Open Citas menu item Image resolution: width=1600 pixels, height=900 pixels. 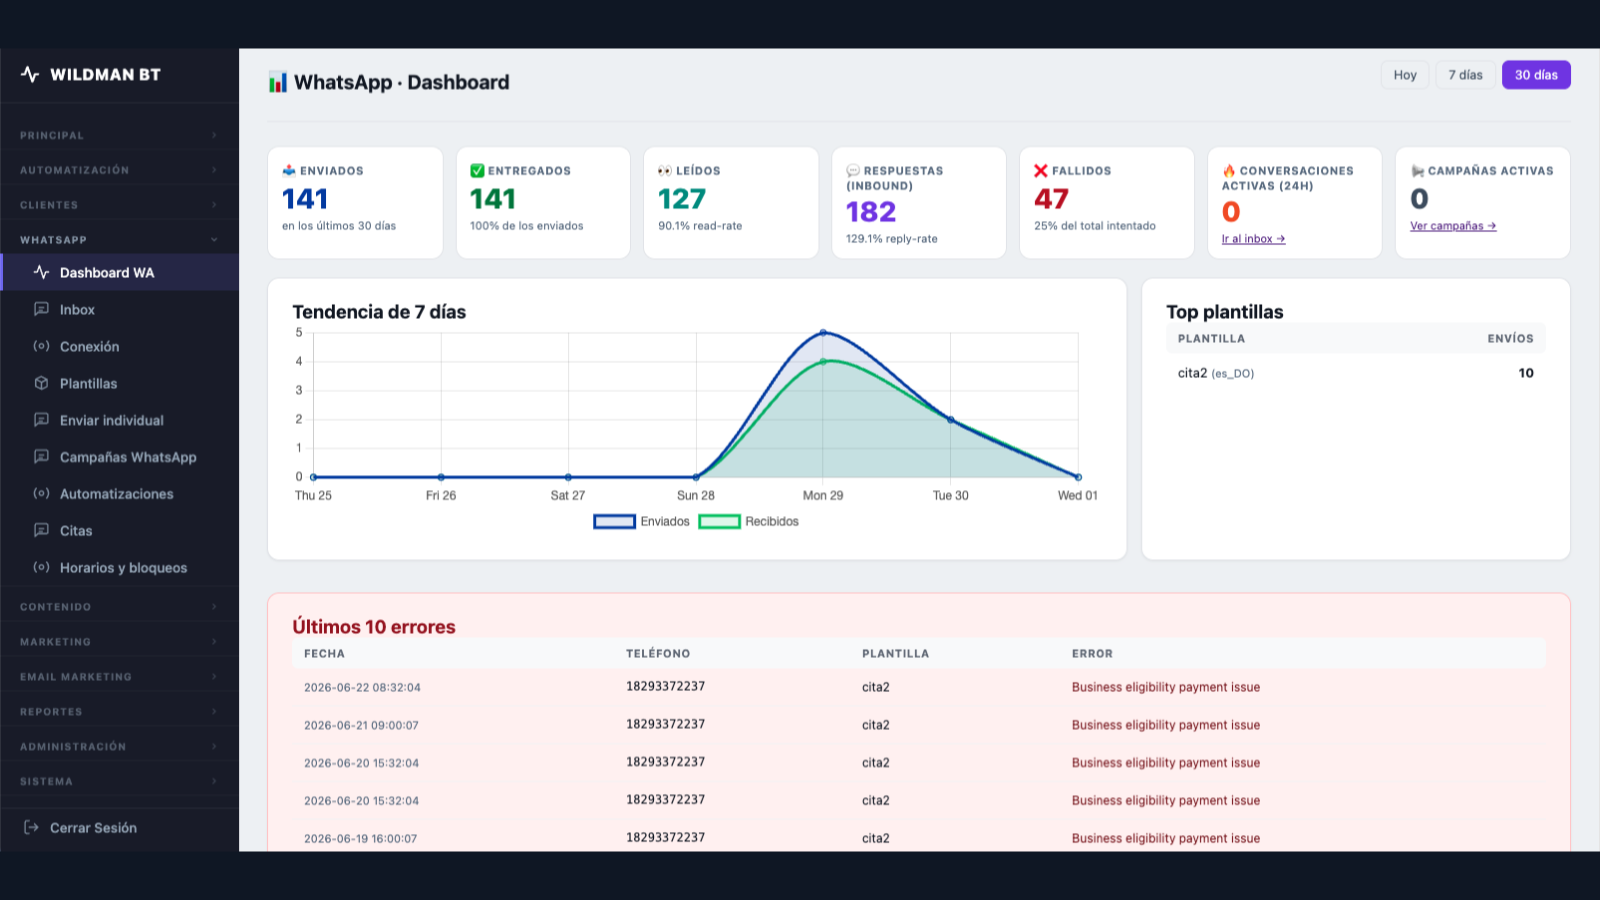[x=119, y=530]
